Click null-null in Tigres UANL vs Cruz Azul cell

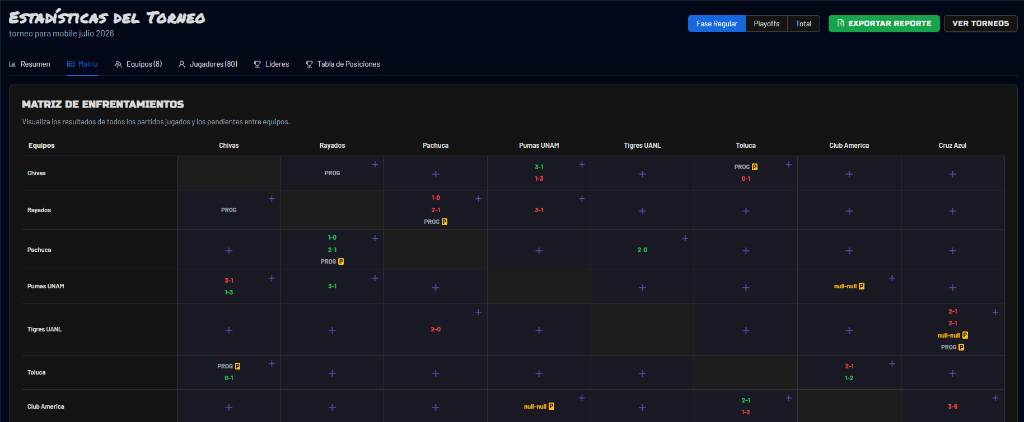[x=948, y=335]
